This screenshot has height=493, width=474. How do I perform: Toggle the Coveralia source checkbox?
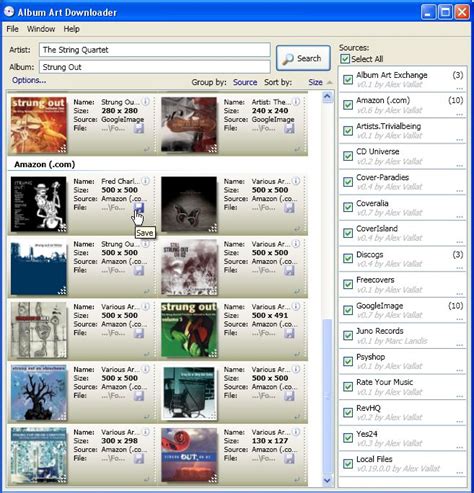point(348,207)
